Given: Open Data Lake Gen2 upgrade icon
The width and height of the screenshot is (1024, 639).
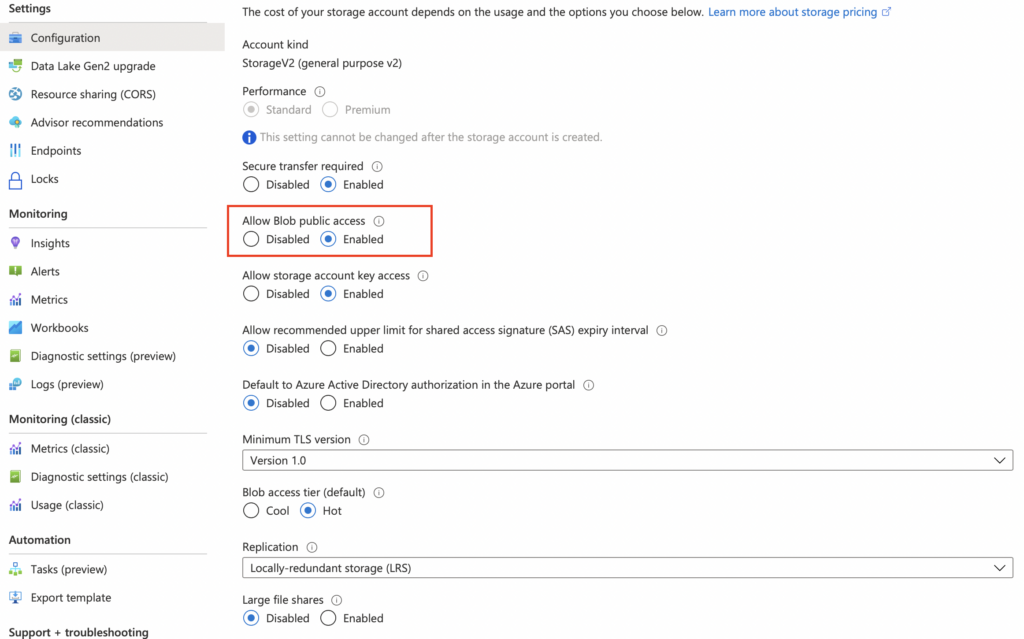Looking at the screenshot, I should pyautogui.click(x=15, y=66).
